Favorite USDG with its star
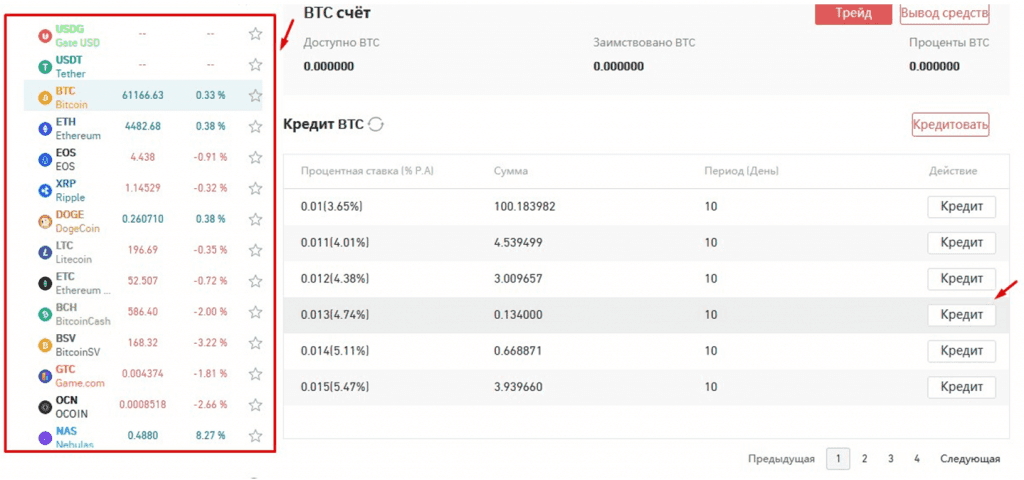 [x=255, y=34]
